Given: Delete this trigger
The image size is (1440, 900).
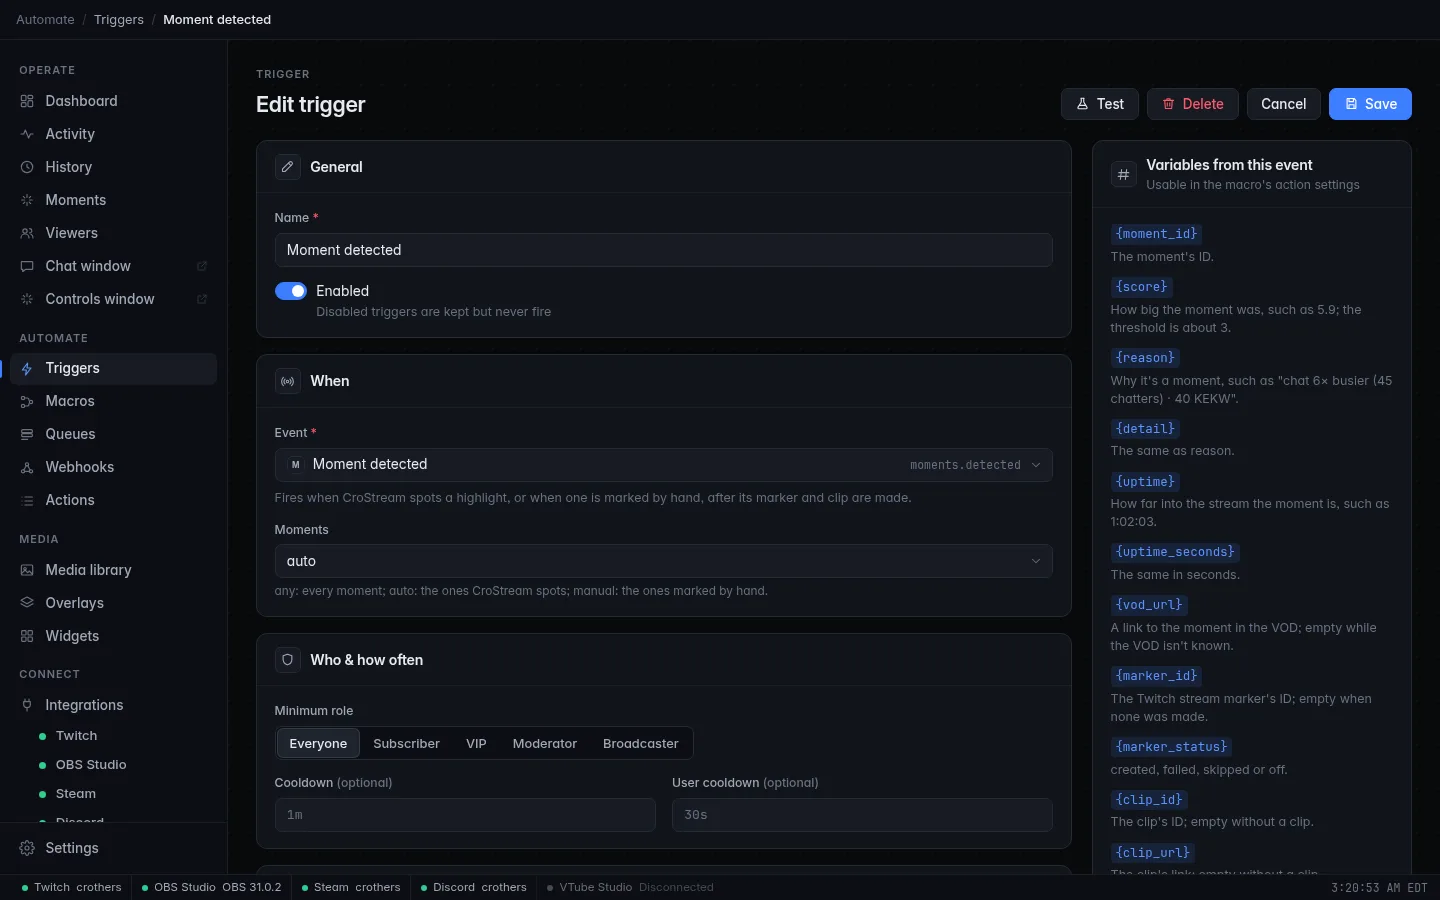Looking at the screenshot, I should coord(1192,104).
